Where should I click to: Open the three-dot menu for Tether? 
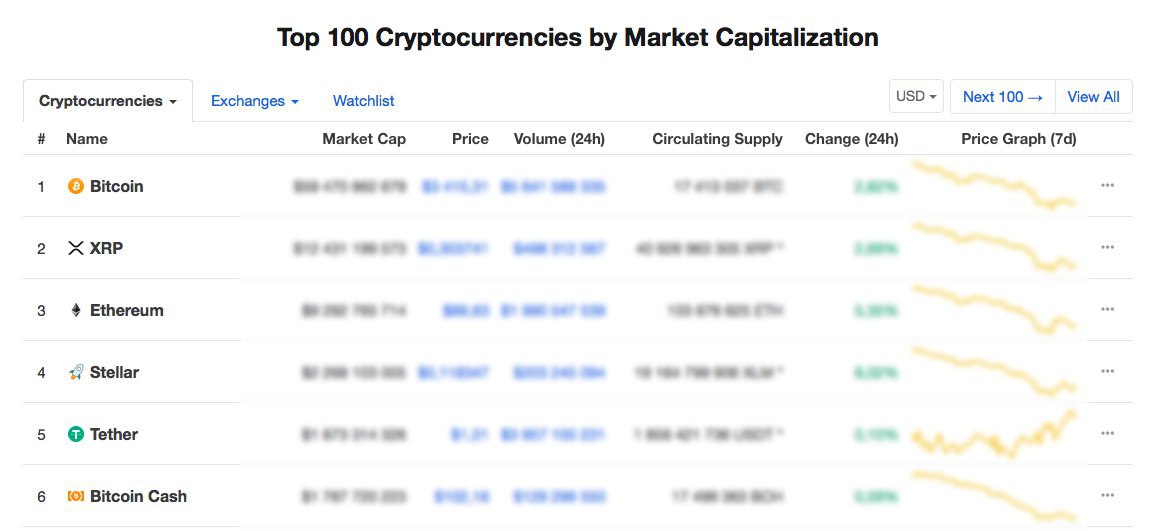[x=1107, y=434]
